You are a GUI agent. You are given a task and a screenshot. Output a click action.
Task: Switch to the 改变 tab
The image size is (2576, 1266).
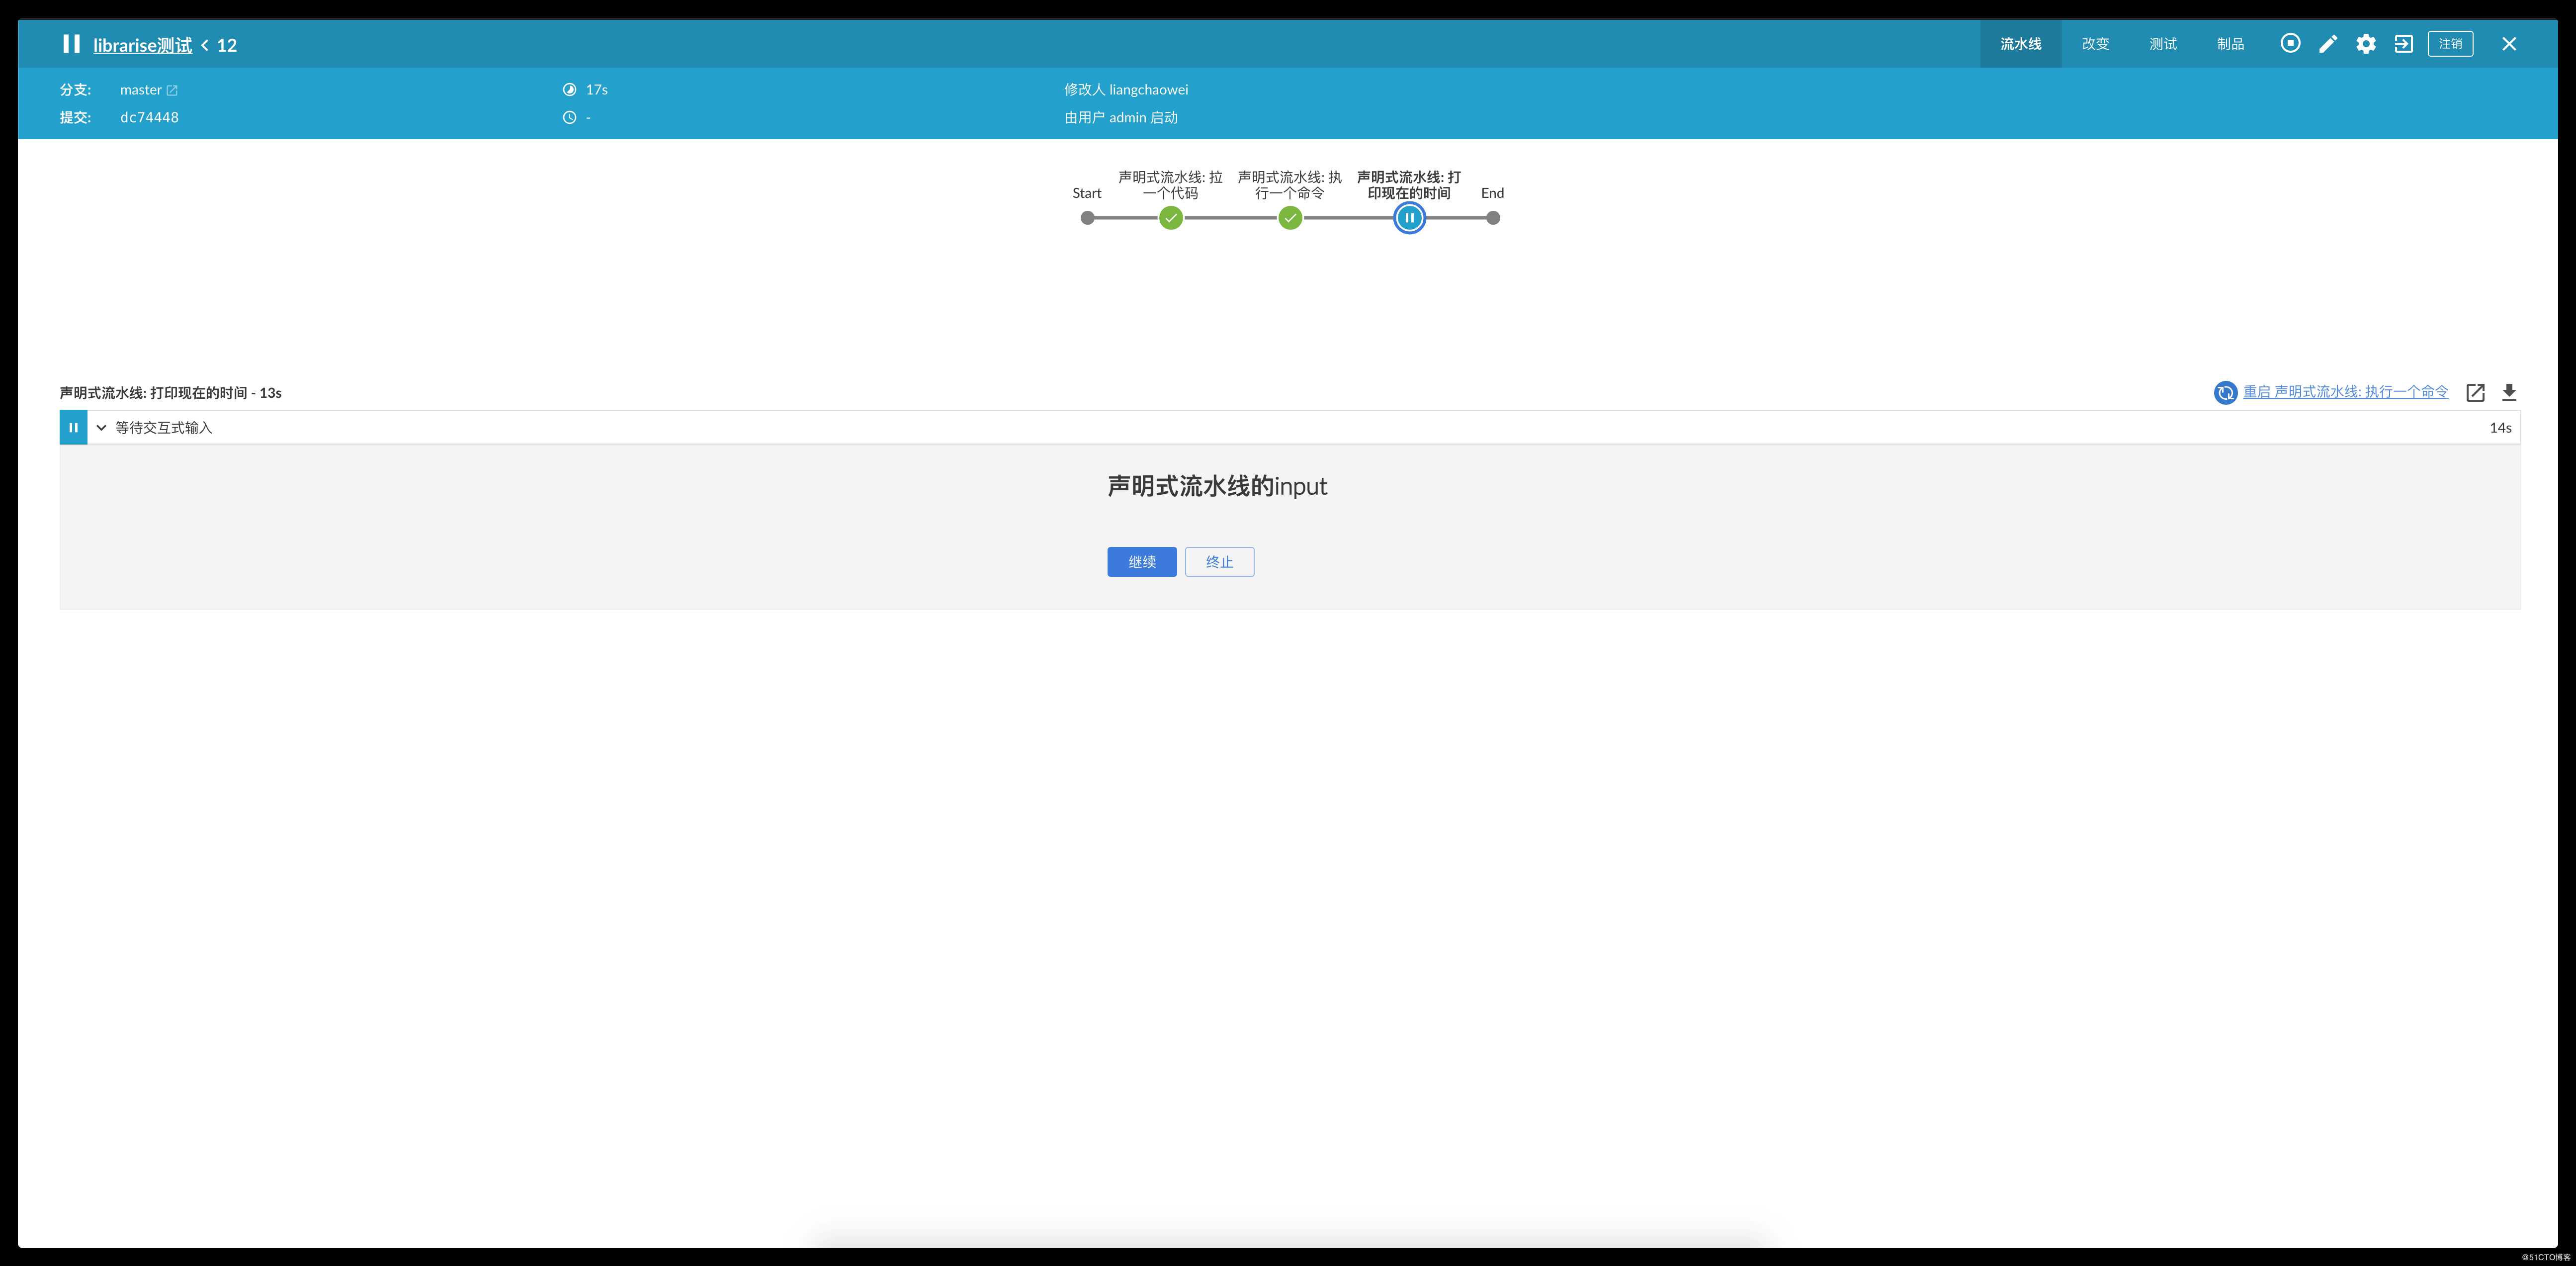point(2095,44)
